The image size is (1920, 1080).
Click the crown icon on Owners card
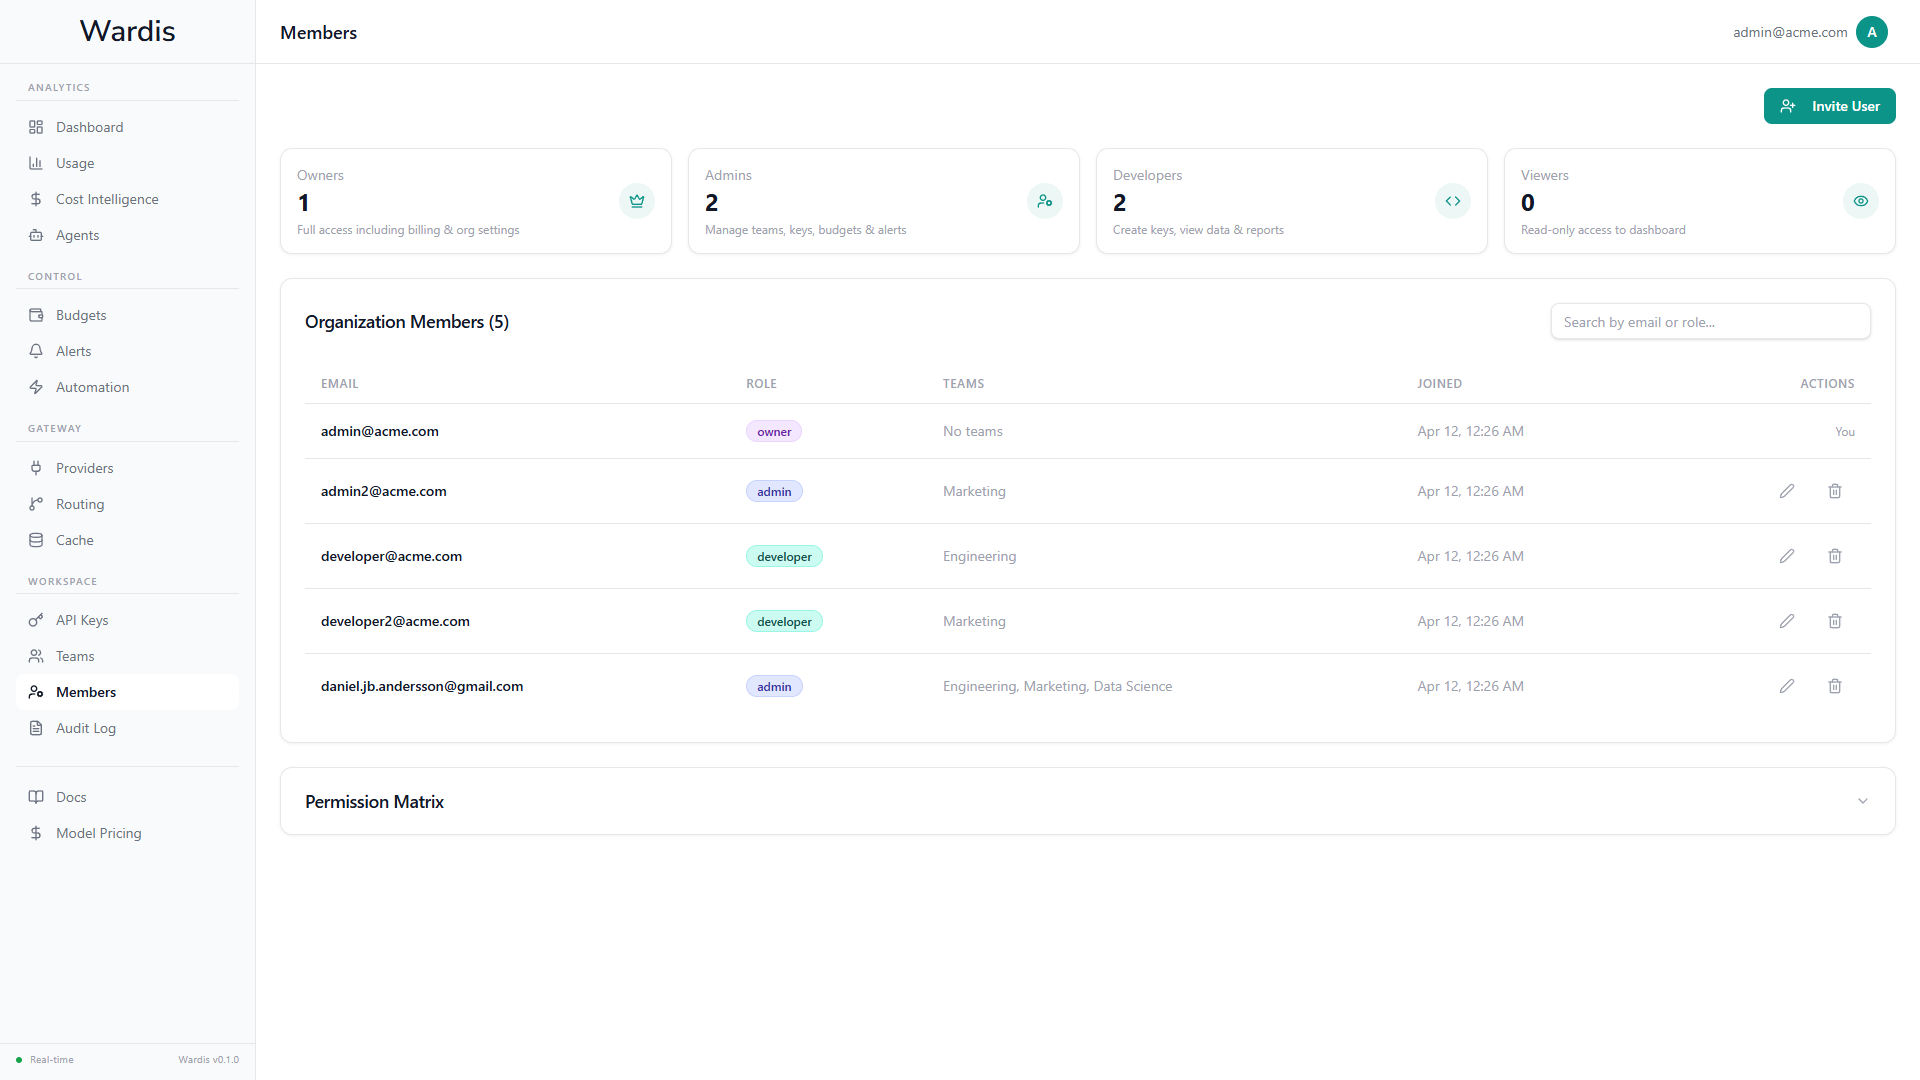(637, 201)
